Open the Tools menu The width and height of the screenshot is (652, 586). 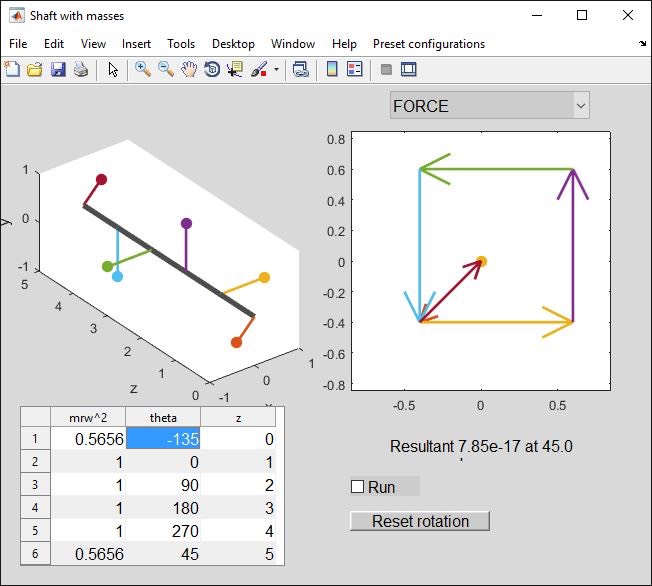tap(181, 44)
